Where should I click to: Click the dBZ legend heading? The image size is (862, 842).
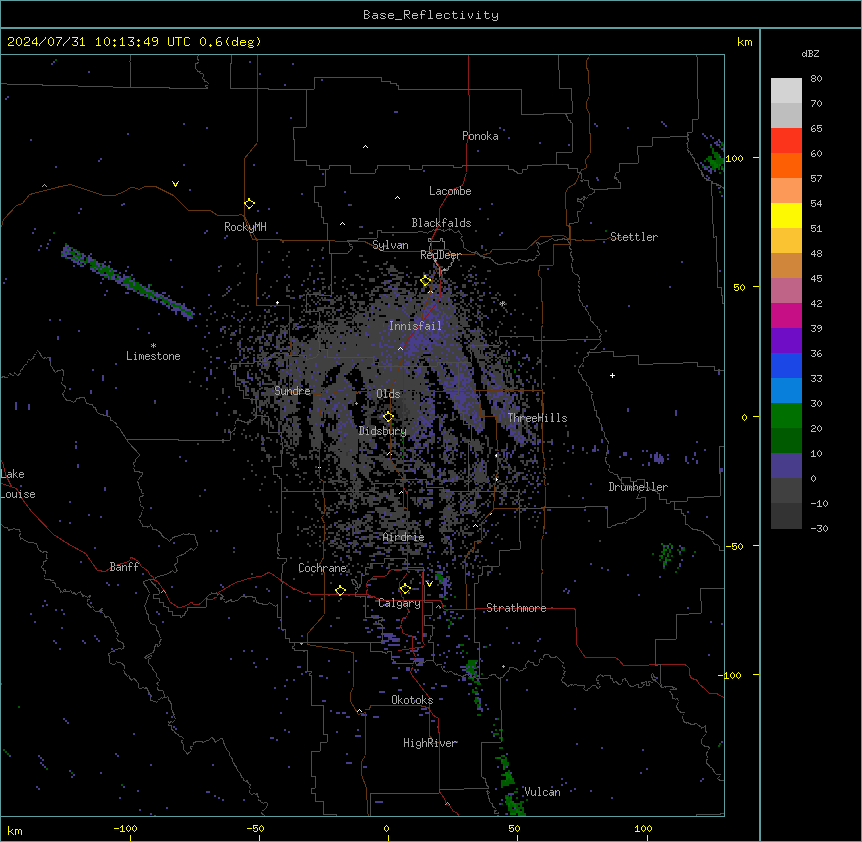pyautogui.click(x=810, y=54)
